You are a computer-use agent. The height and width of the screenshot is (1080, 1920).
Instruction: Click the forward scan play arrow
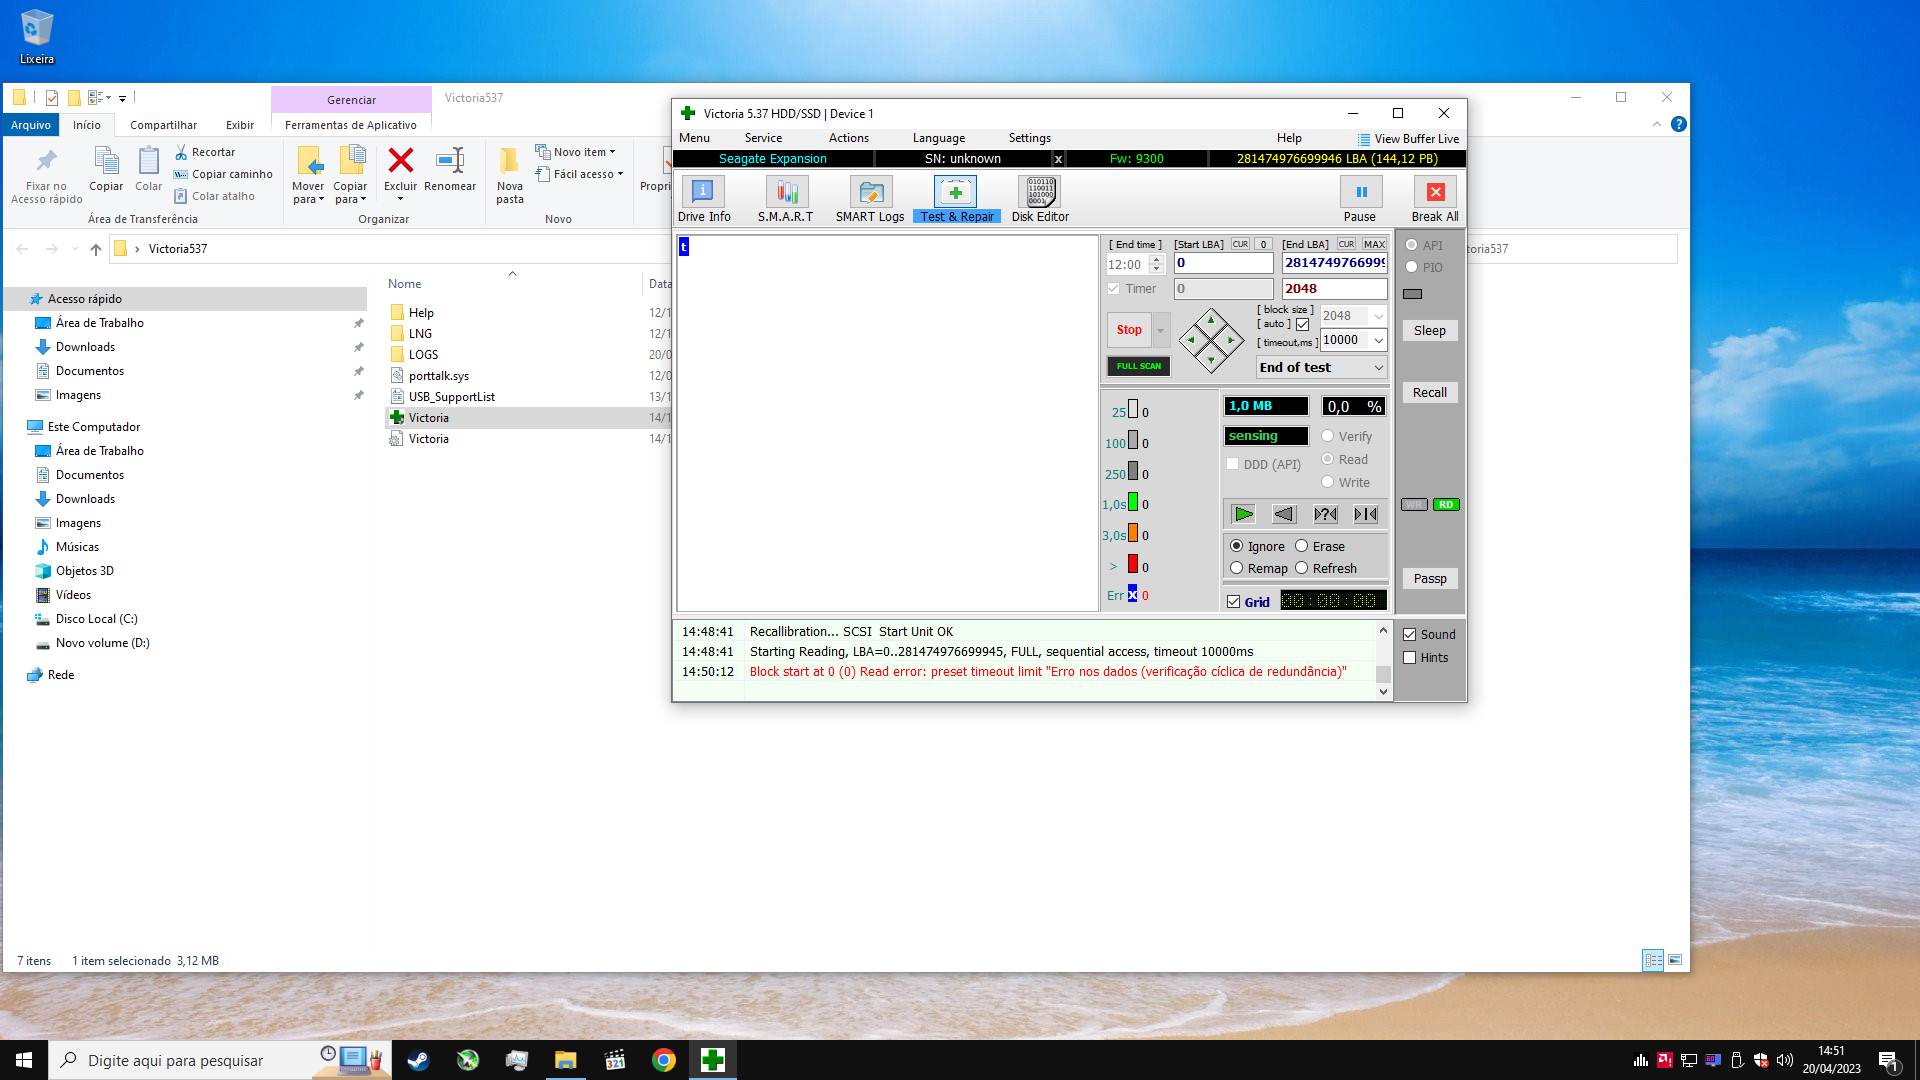click(x=1243, y=514)
